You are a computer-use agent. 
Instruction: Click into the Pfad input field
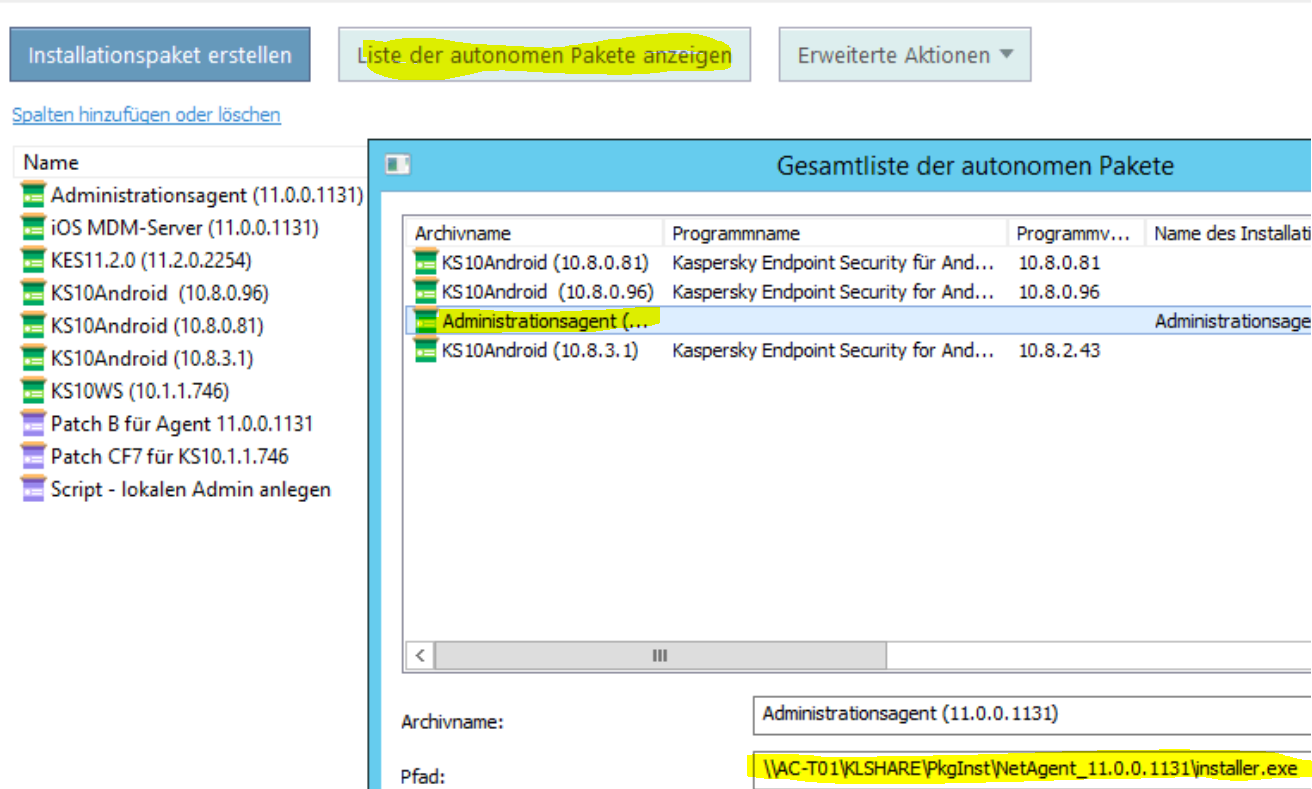pyautogui.click(x=1032, y=769)
